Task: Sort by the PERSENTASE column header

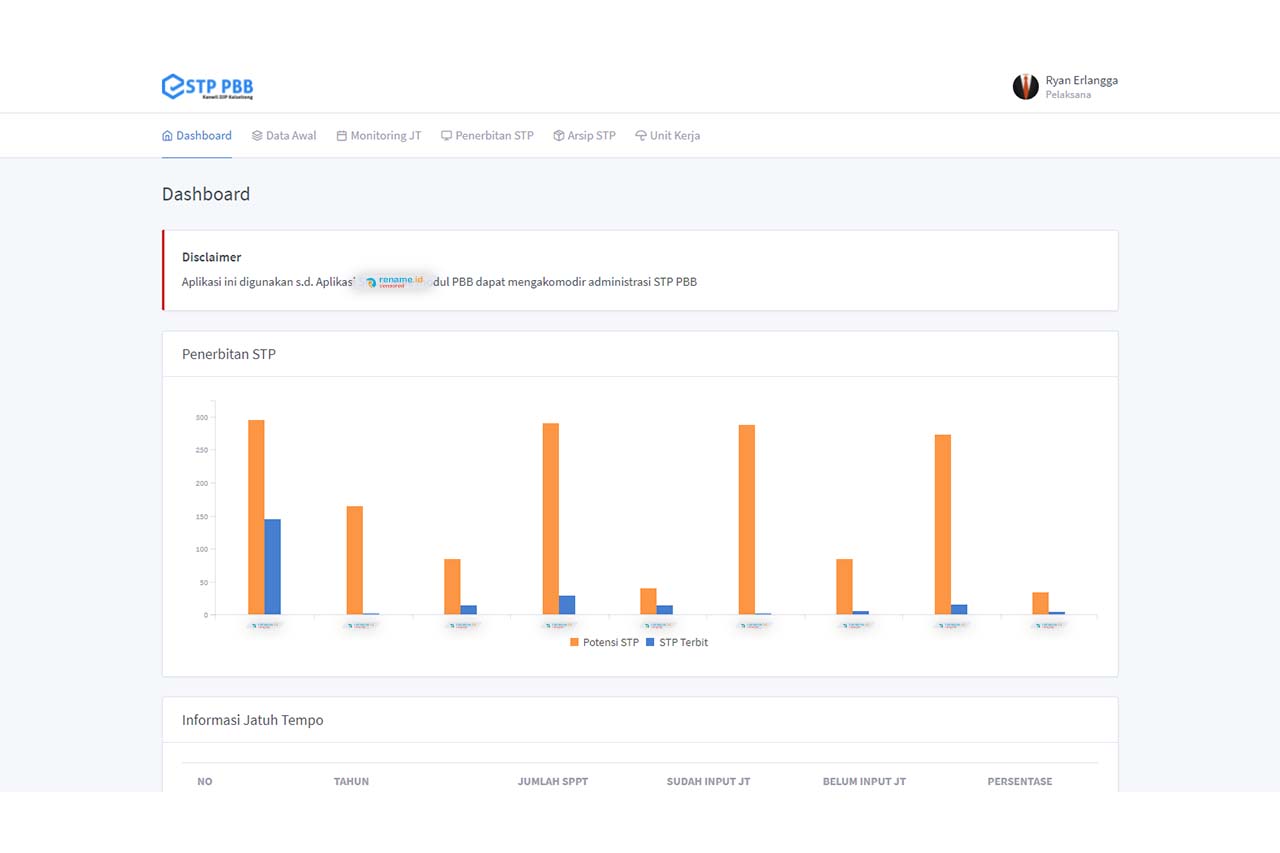Action: point(1019,781)
